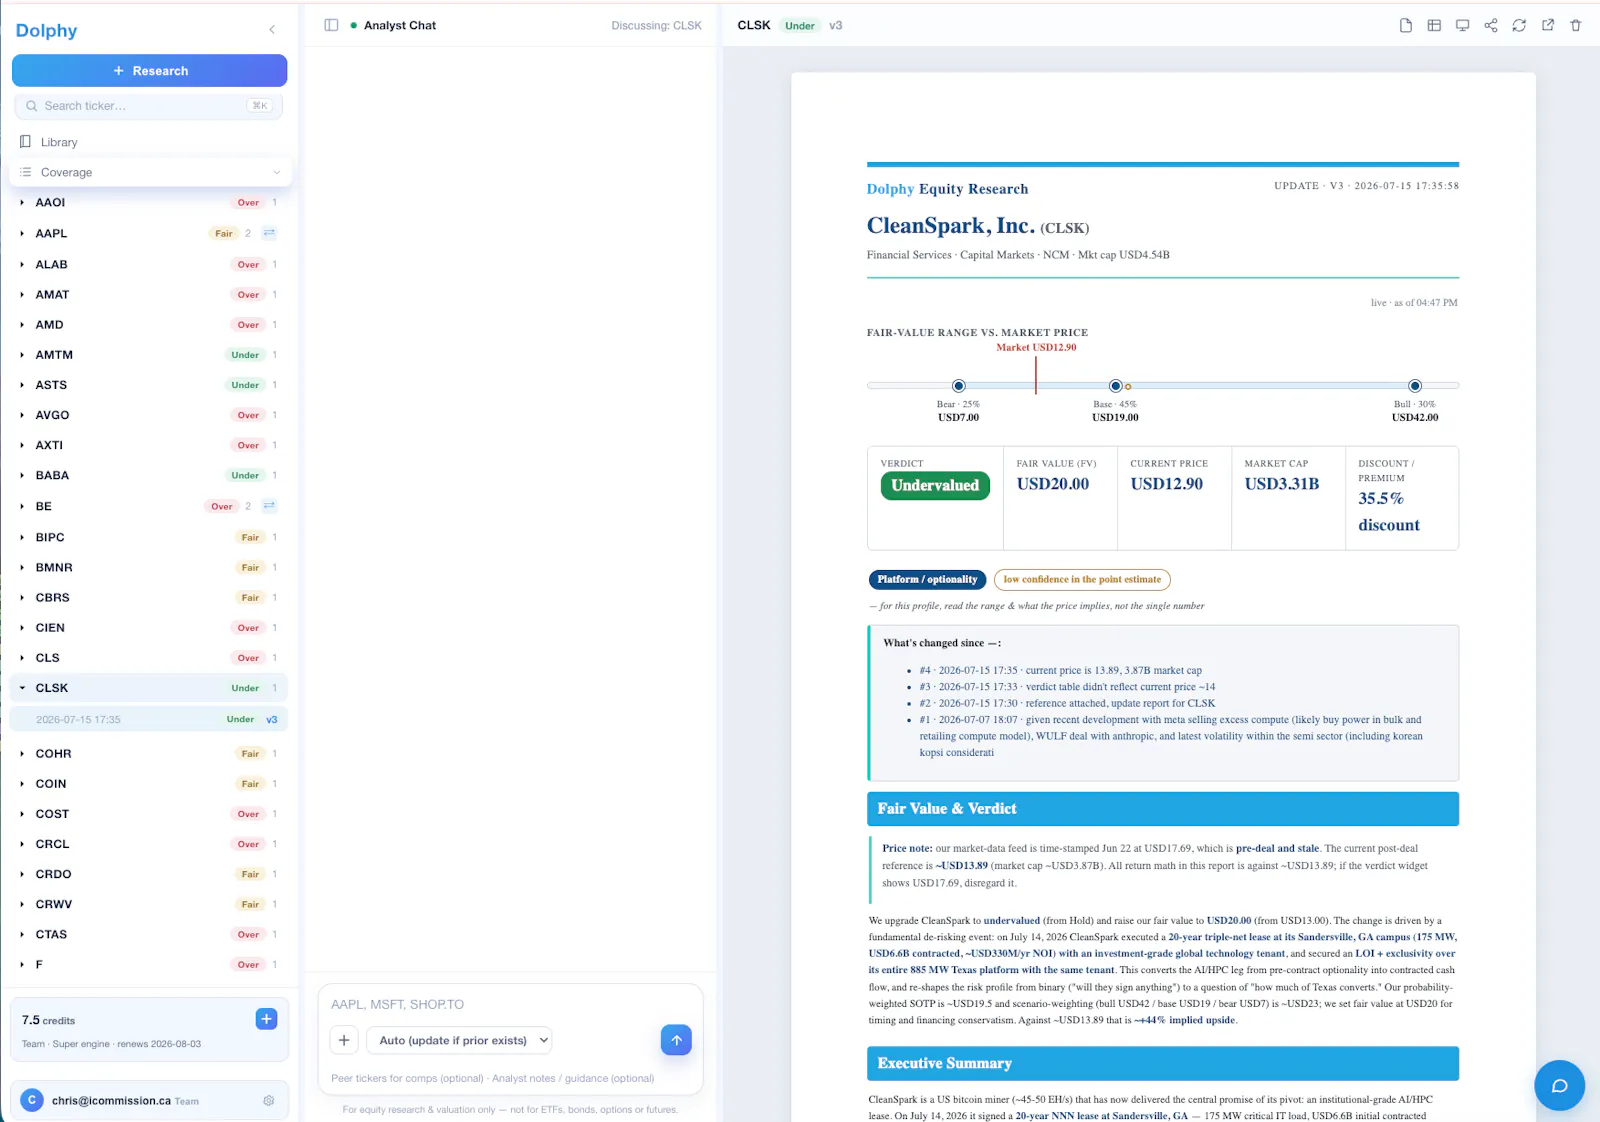
Task: Expand the COIN ticker row
Action: point(22,783)
